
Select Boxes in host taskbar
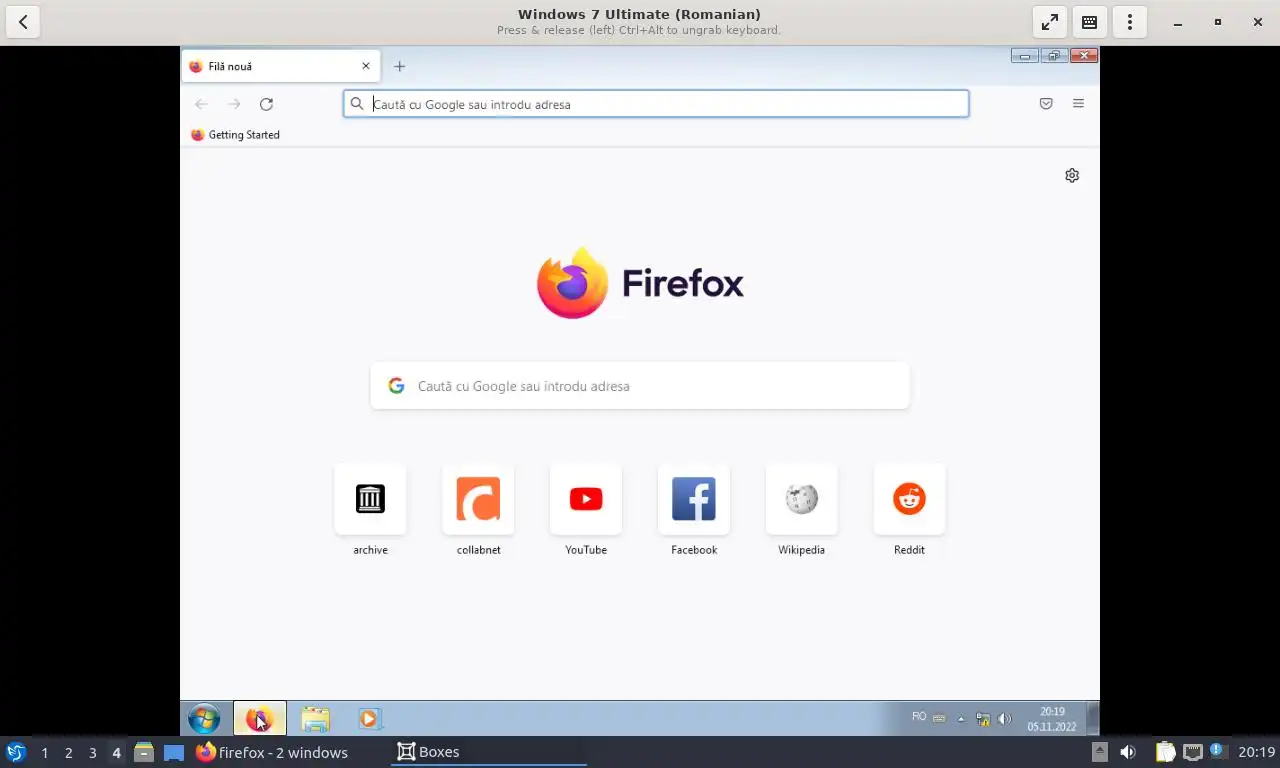[489, 752]
